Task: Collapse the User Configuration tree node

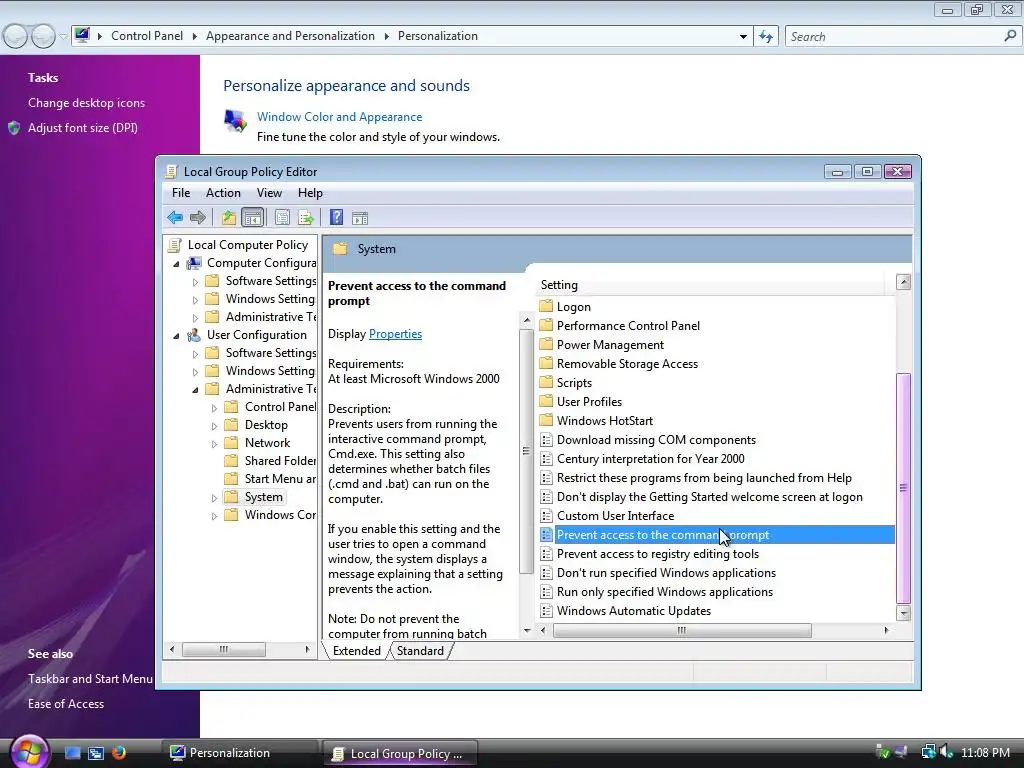Action: [x=176, y=336]
